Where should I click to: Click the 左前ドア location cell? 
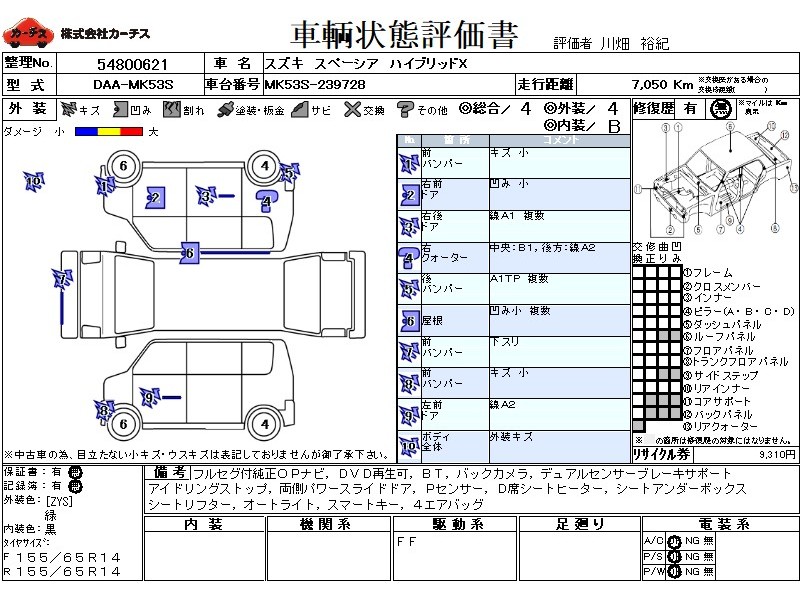(455, 415)
